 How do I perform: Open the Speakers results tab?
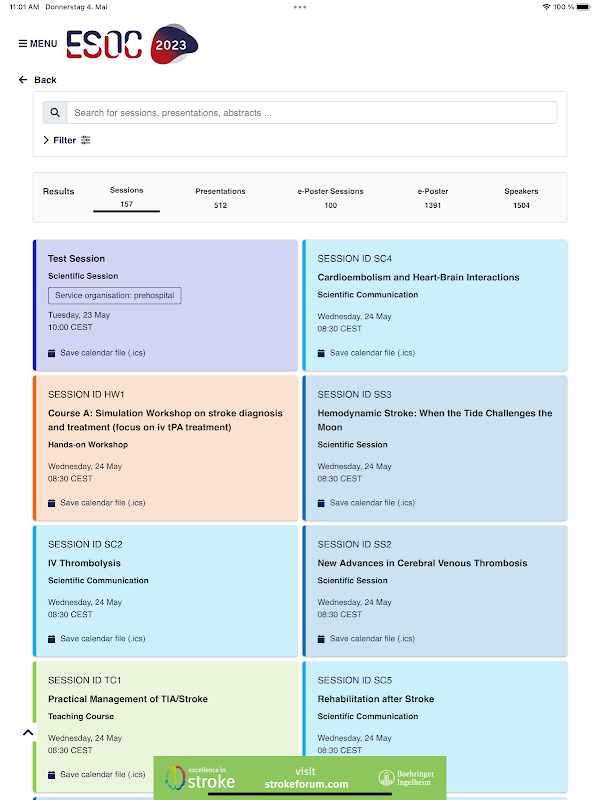pyautogui.click(x=521, y=197)
